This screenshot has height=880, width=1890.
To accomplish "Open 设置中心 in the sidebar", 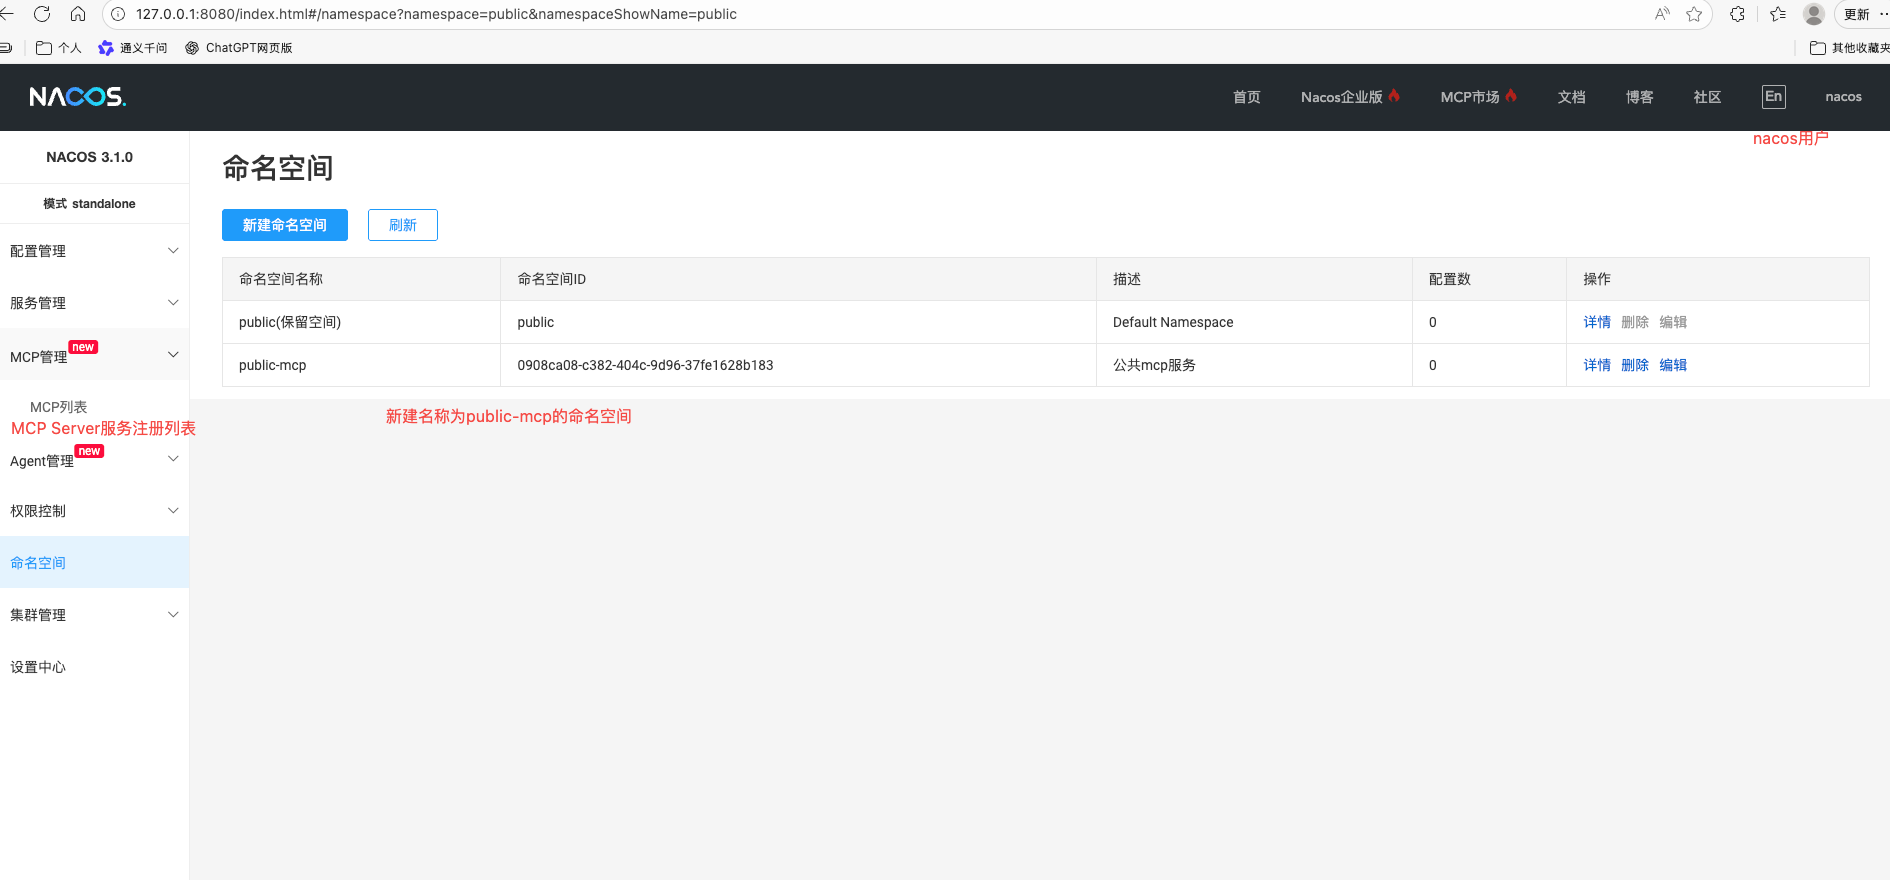I will [x=38, y=667].
